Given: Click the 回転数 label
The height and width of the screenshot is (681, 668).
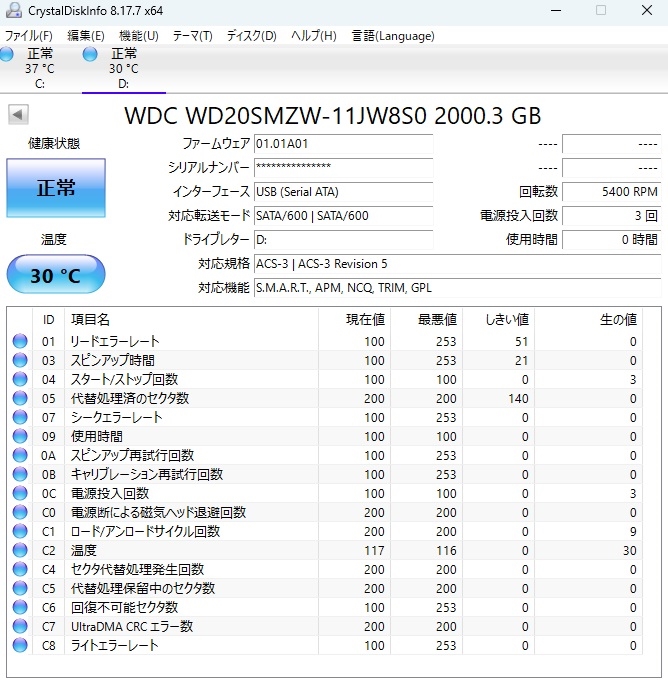Looking at the screenshot, I should click(x=538, y=192).
